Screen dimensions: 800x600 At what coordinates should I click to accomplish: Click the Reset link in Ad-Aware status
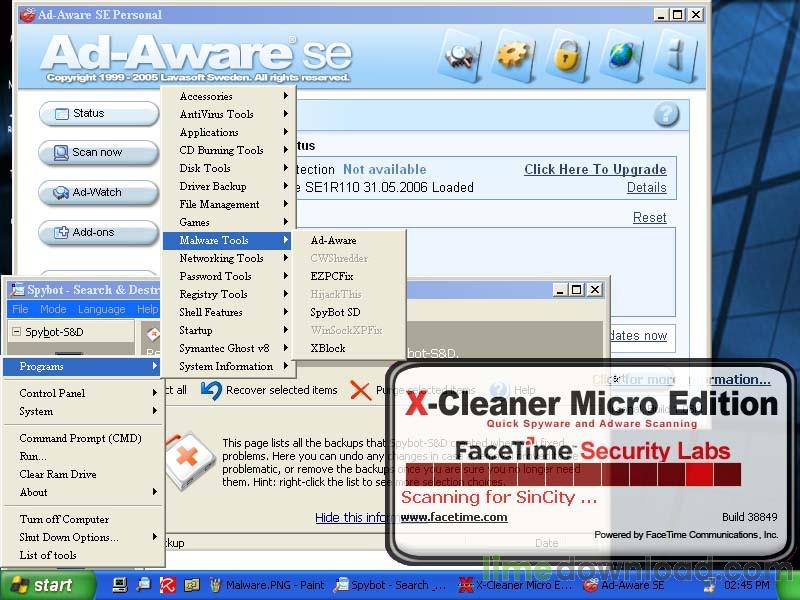pos(649,217)
